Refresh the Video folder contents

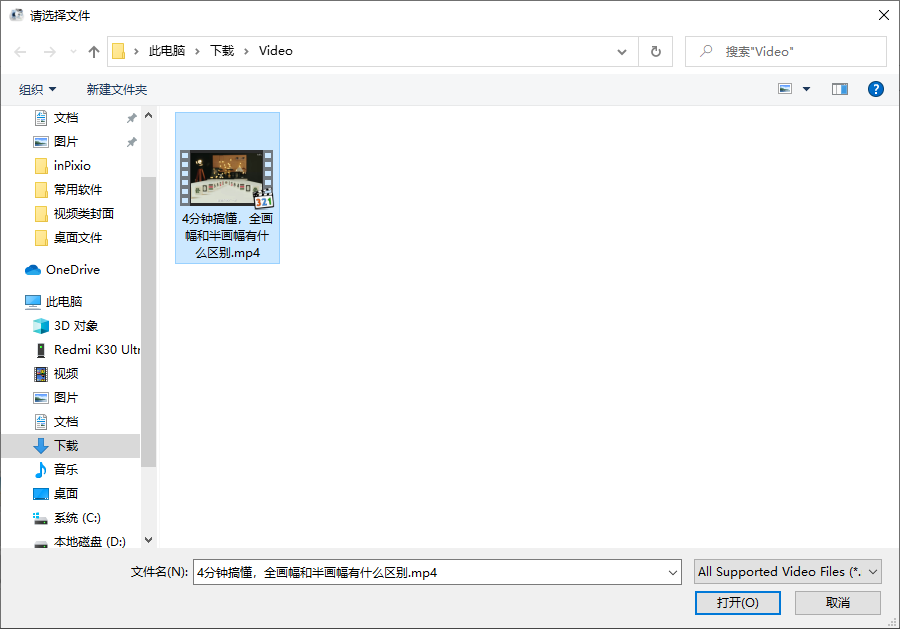656,50
